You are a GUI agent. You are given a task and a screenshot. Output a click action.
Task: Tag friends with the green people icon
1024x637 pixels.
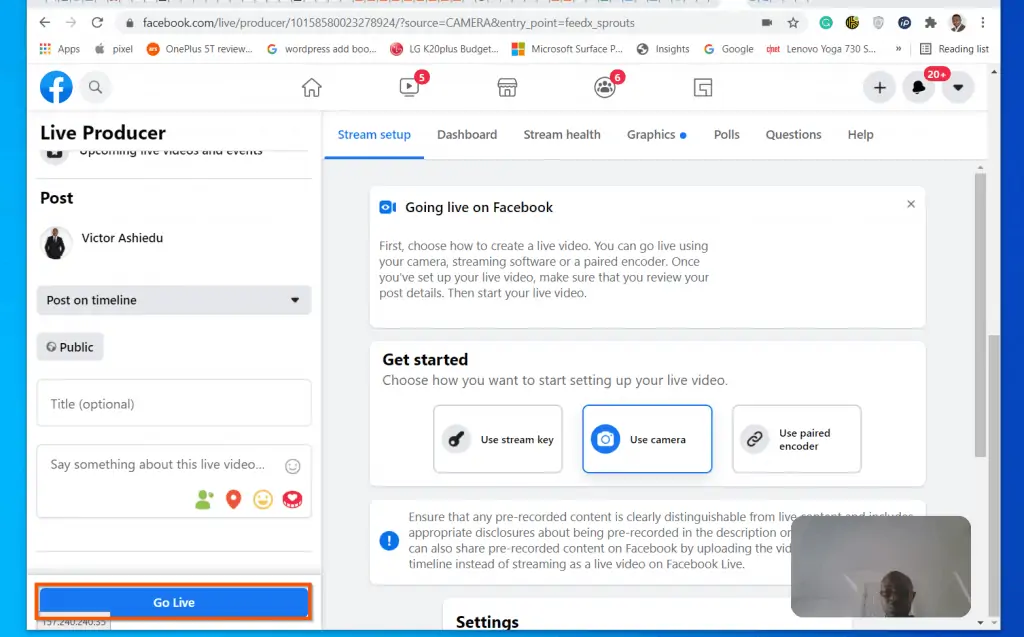tap(204, 500)
